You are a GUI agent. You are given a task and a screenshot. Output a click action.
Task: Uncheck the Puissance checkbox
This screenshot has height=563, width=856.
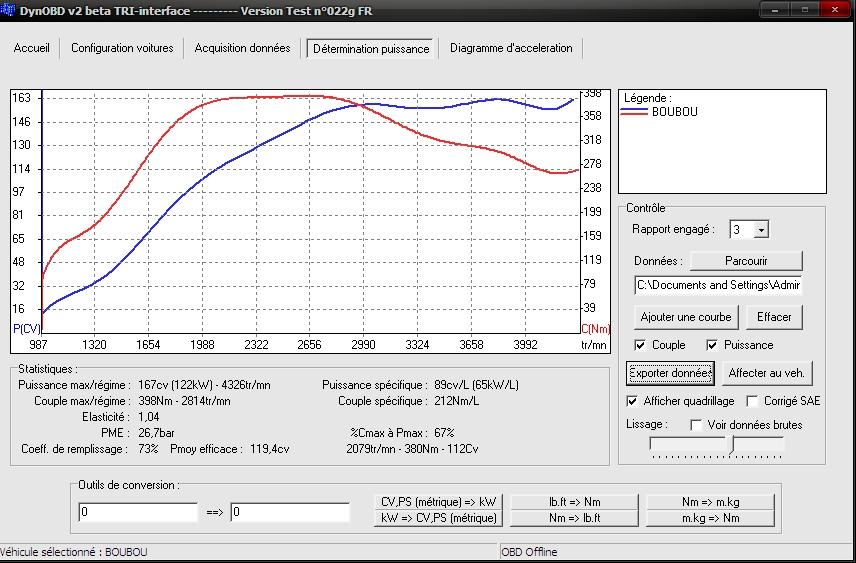click(x=711, y=345)
